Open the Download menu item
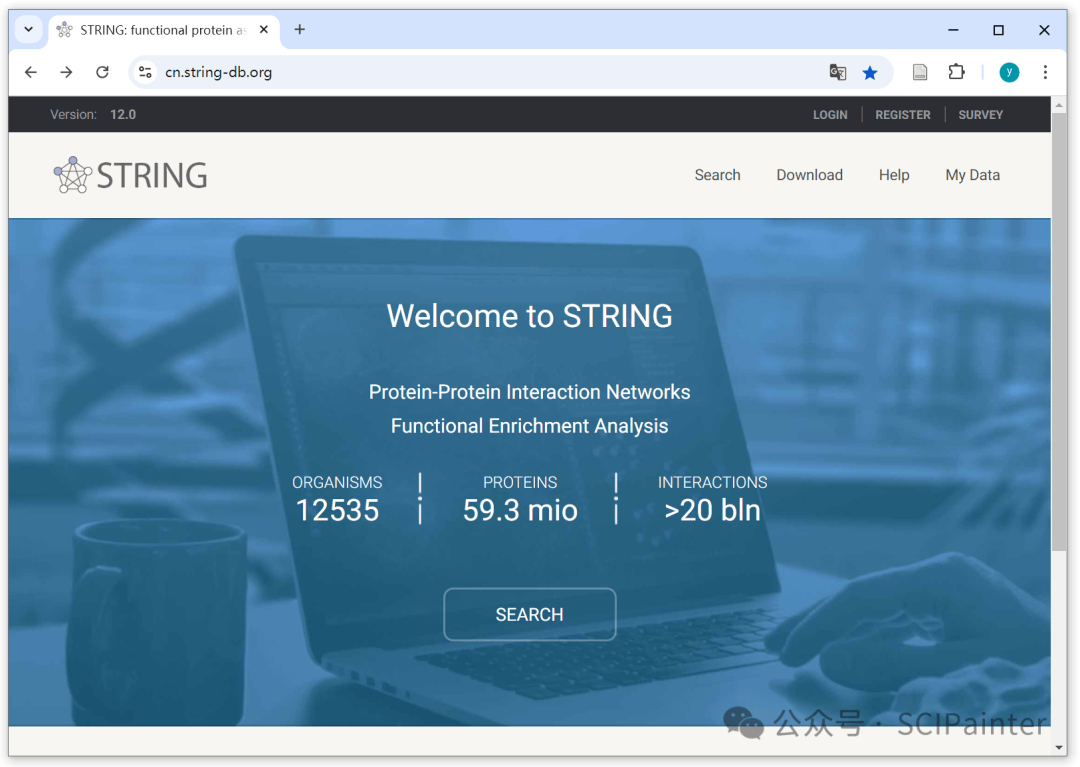1080x767 pixels. 809,175
